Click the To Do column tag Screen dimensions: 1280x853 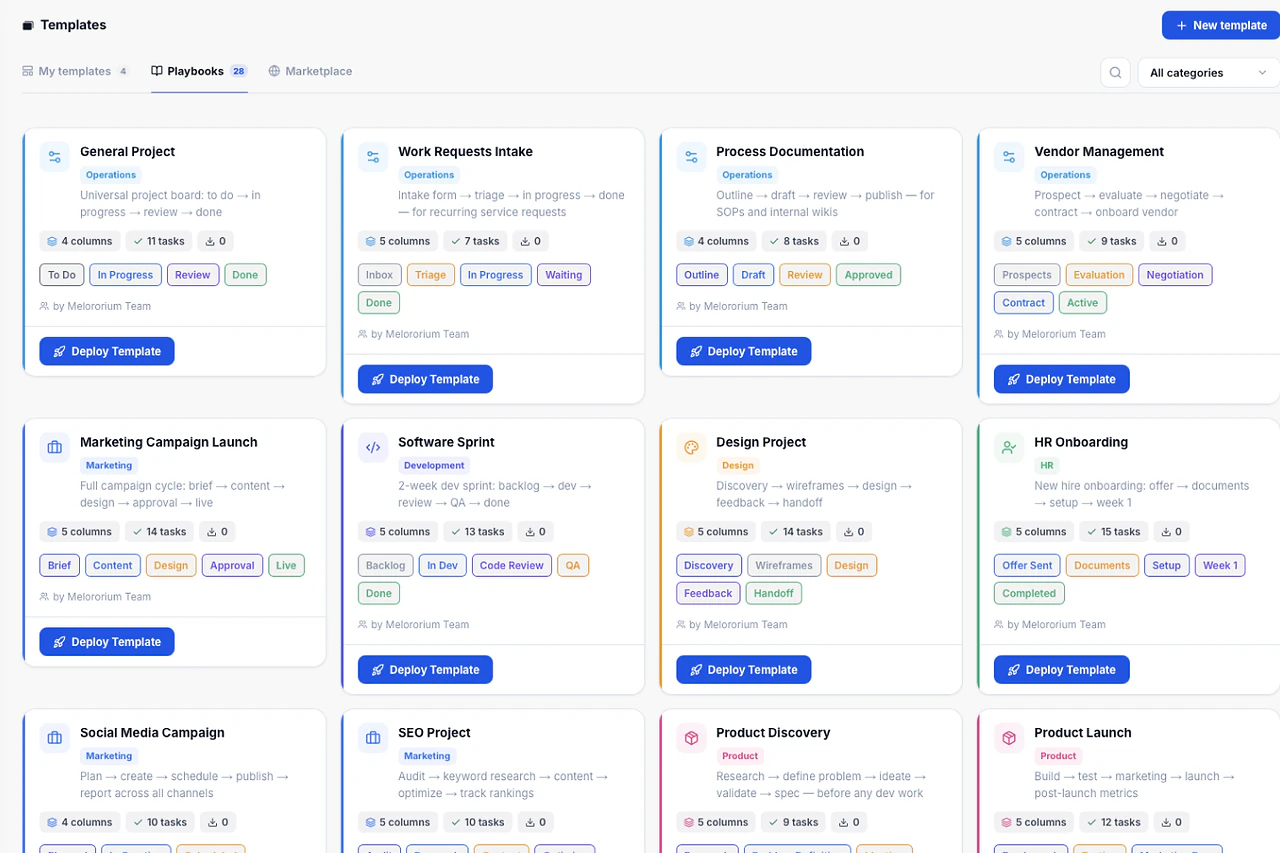pyautogui.click(x=62, y=275)
